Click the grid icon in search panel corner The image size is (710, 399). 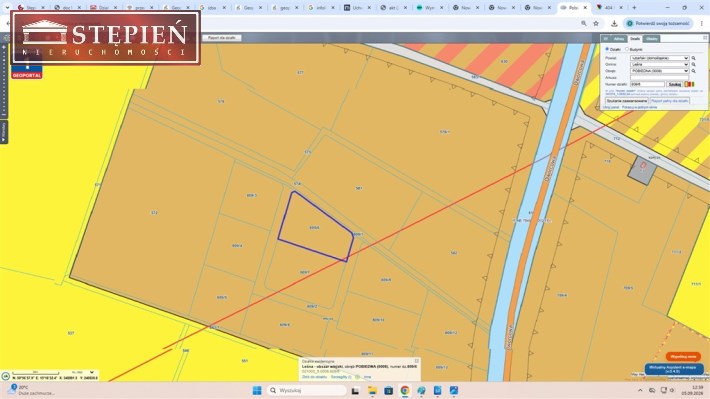pyautogui.click(x=705, y=38)
